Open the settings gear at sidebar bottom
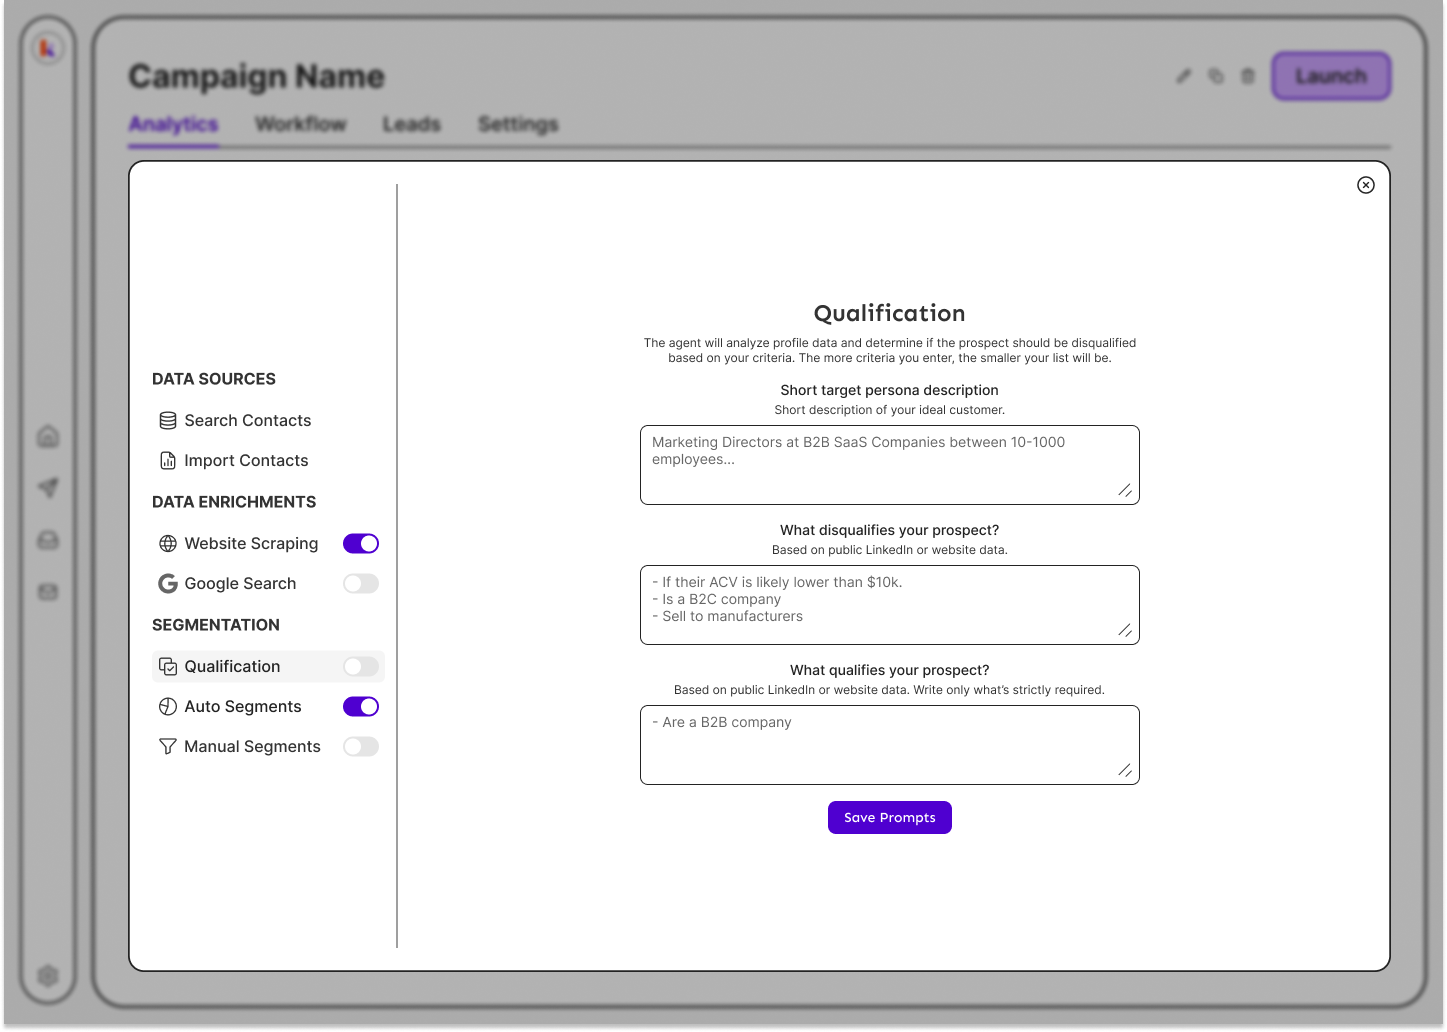The width and height of the screenshot is (1447, 1032). 48,975
